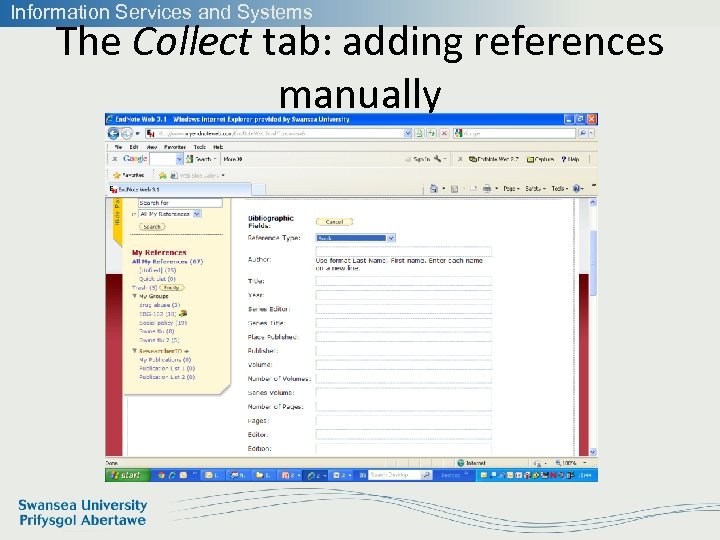Screen dimensions: 720x540
Task: Open a new blank browser tab
Action: 259,189
